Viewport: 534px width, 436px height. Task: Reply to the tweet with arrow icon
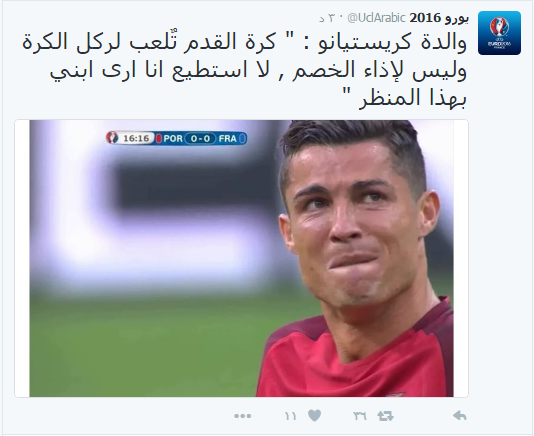pyautogui.click(x=459, y=416)
